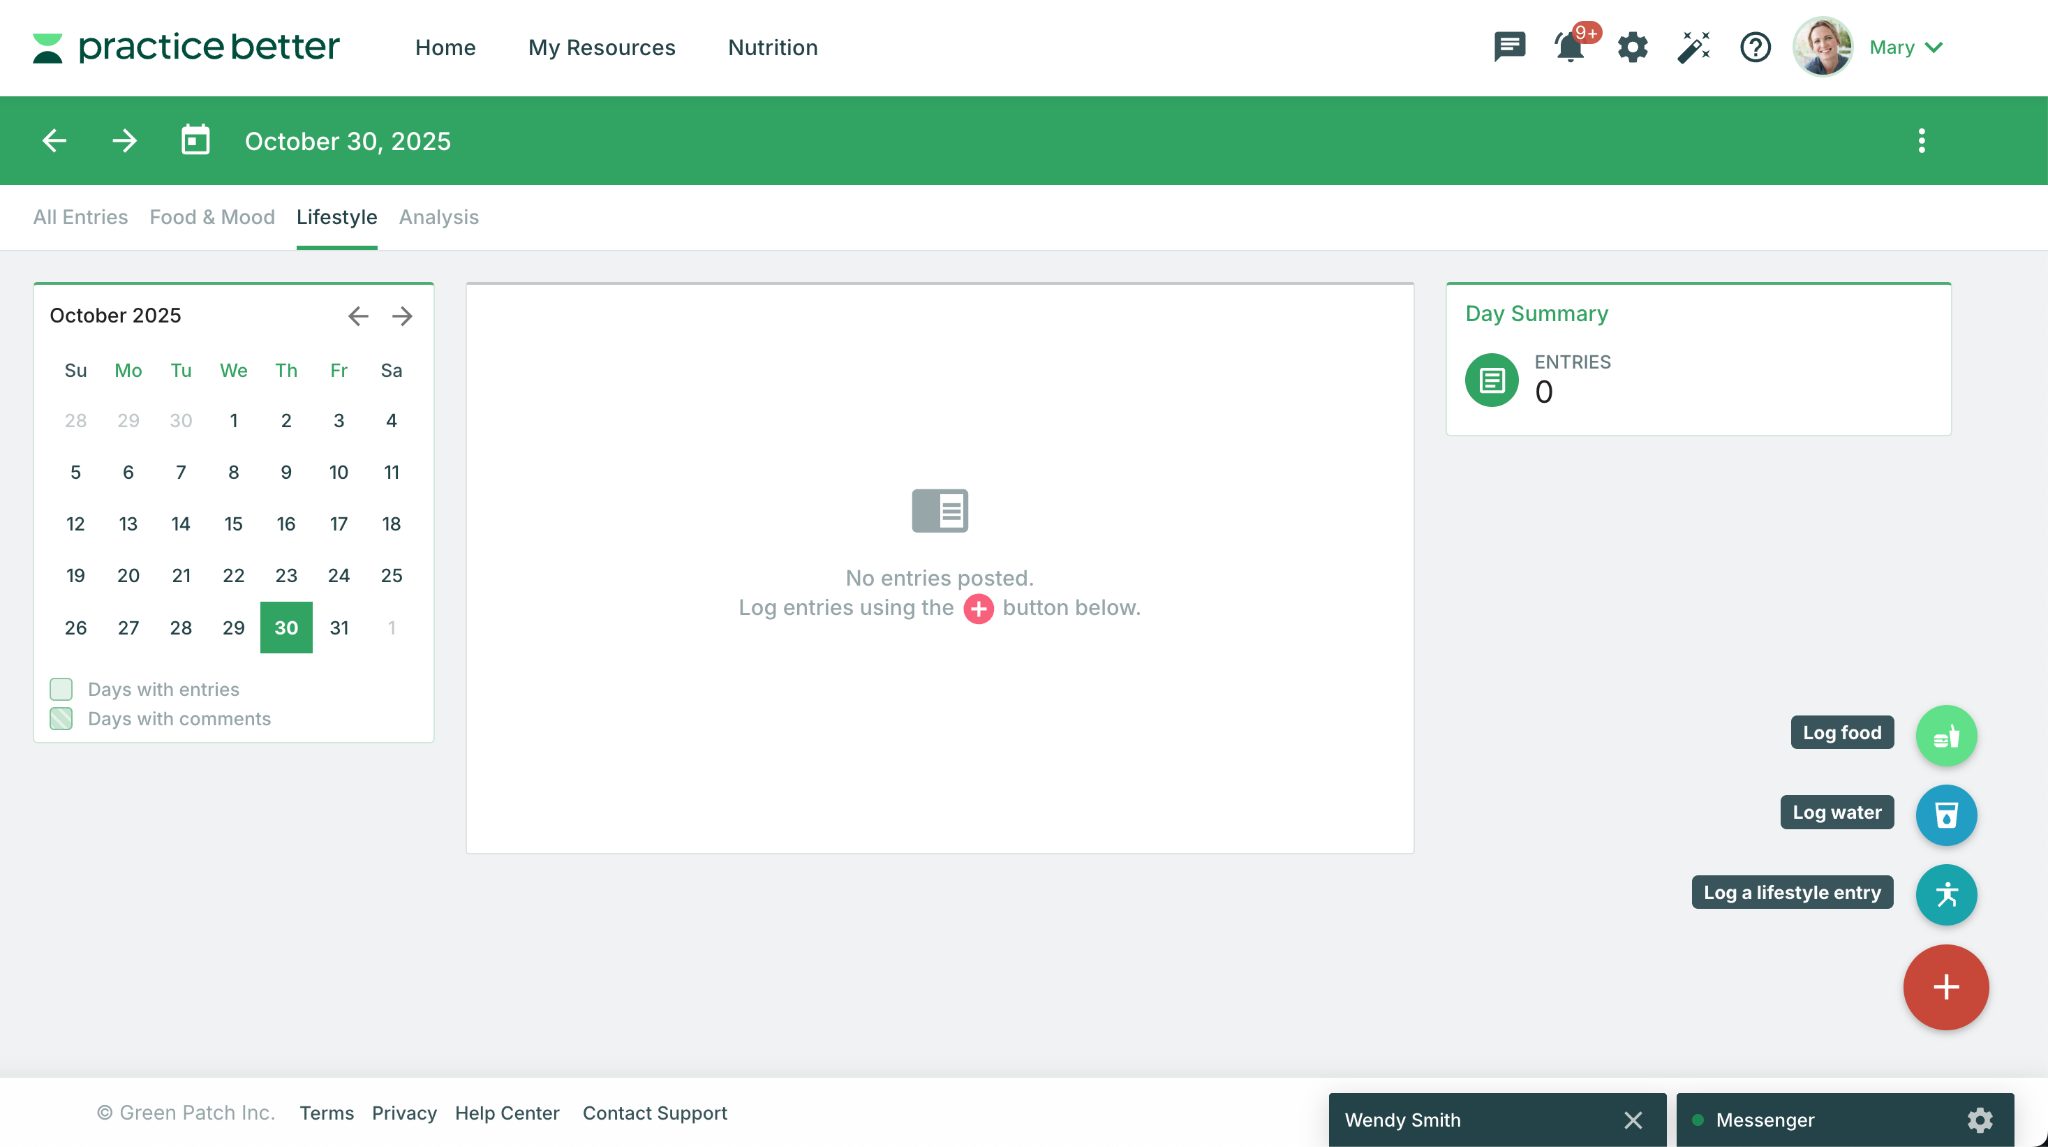Go to next month in mini calendar
The width and height of the screenshot is (2048, 1147).
pyautogui.click(x=402, y=316)
